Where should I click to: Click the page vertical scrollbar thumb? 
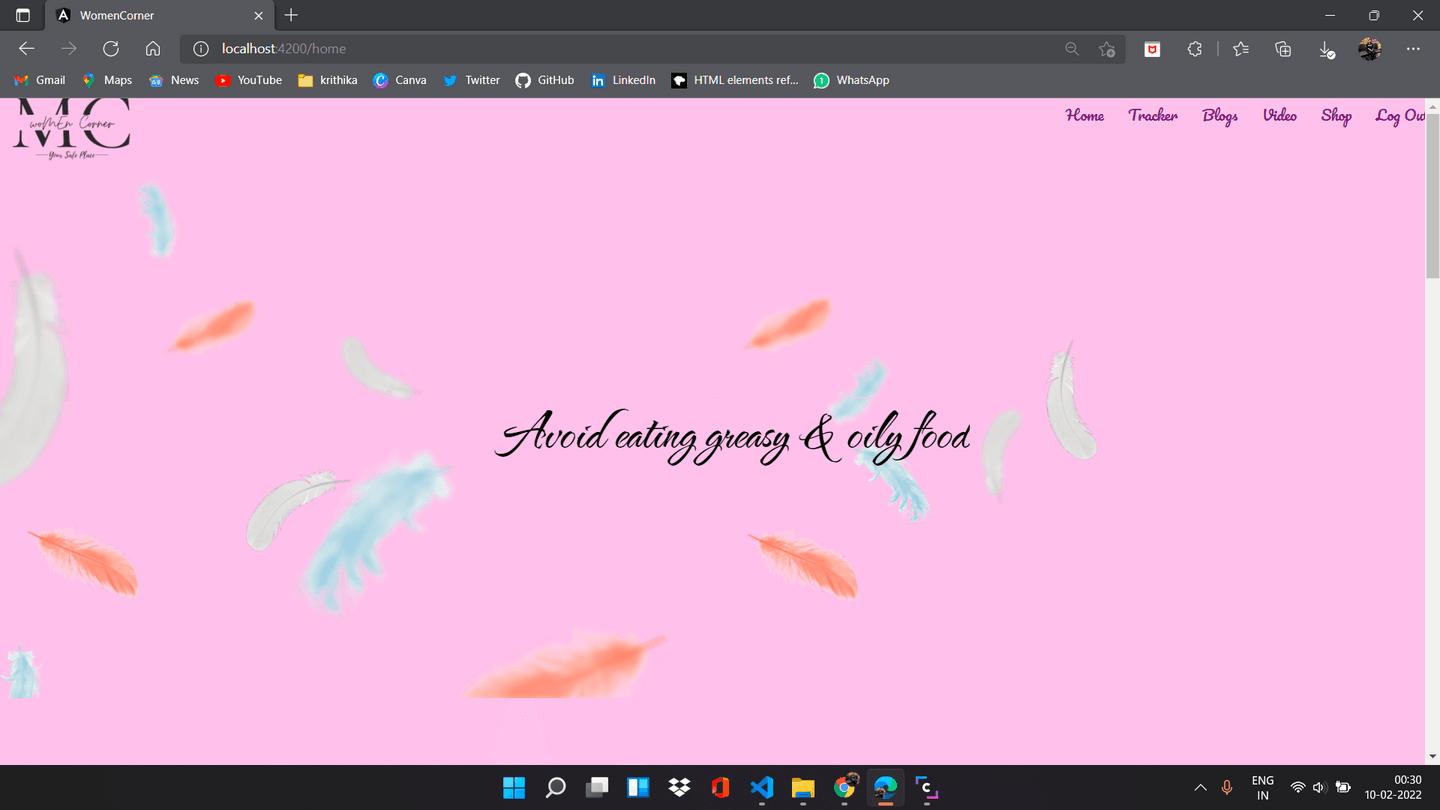pyautogui.click(x=1432, y=197)
